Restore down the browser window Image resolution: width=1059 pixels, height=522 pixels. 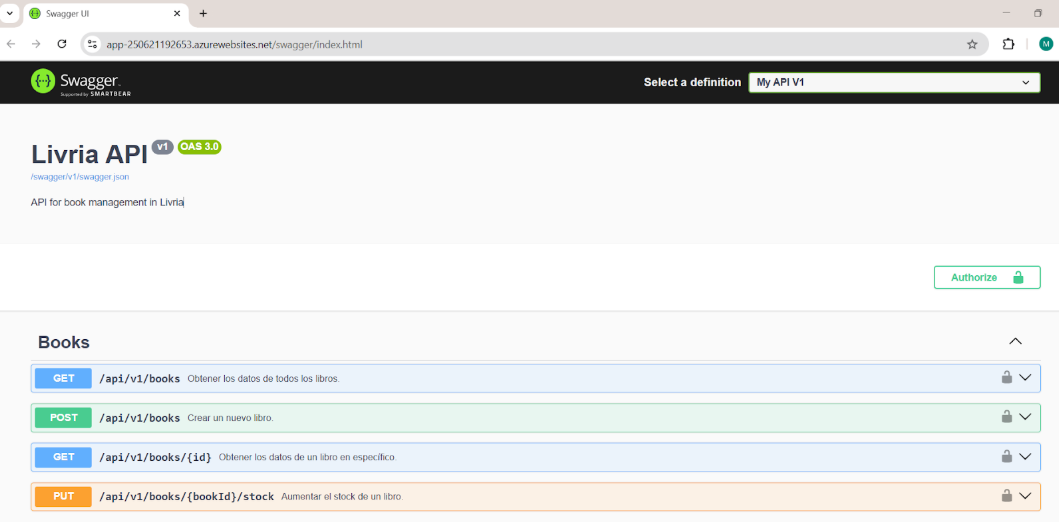pos(1038,13)
